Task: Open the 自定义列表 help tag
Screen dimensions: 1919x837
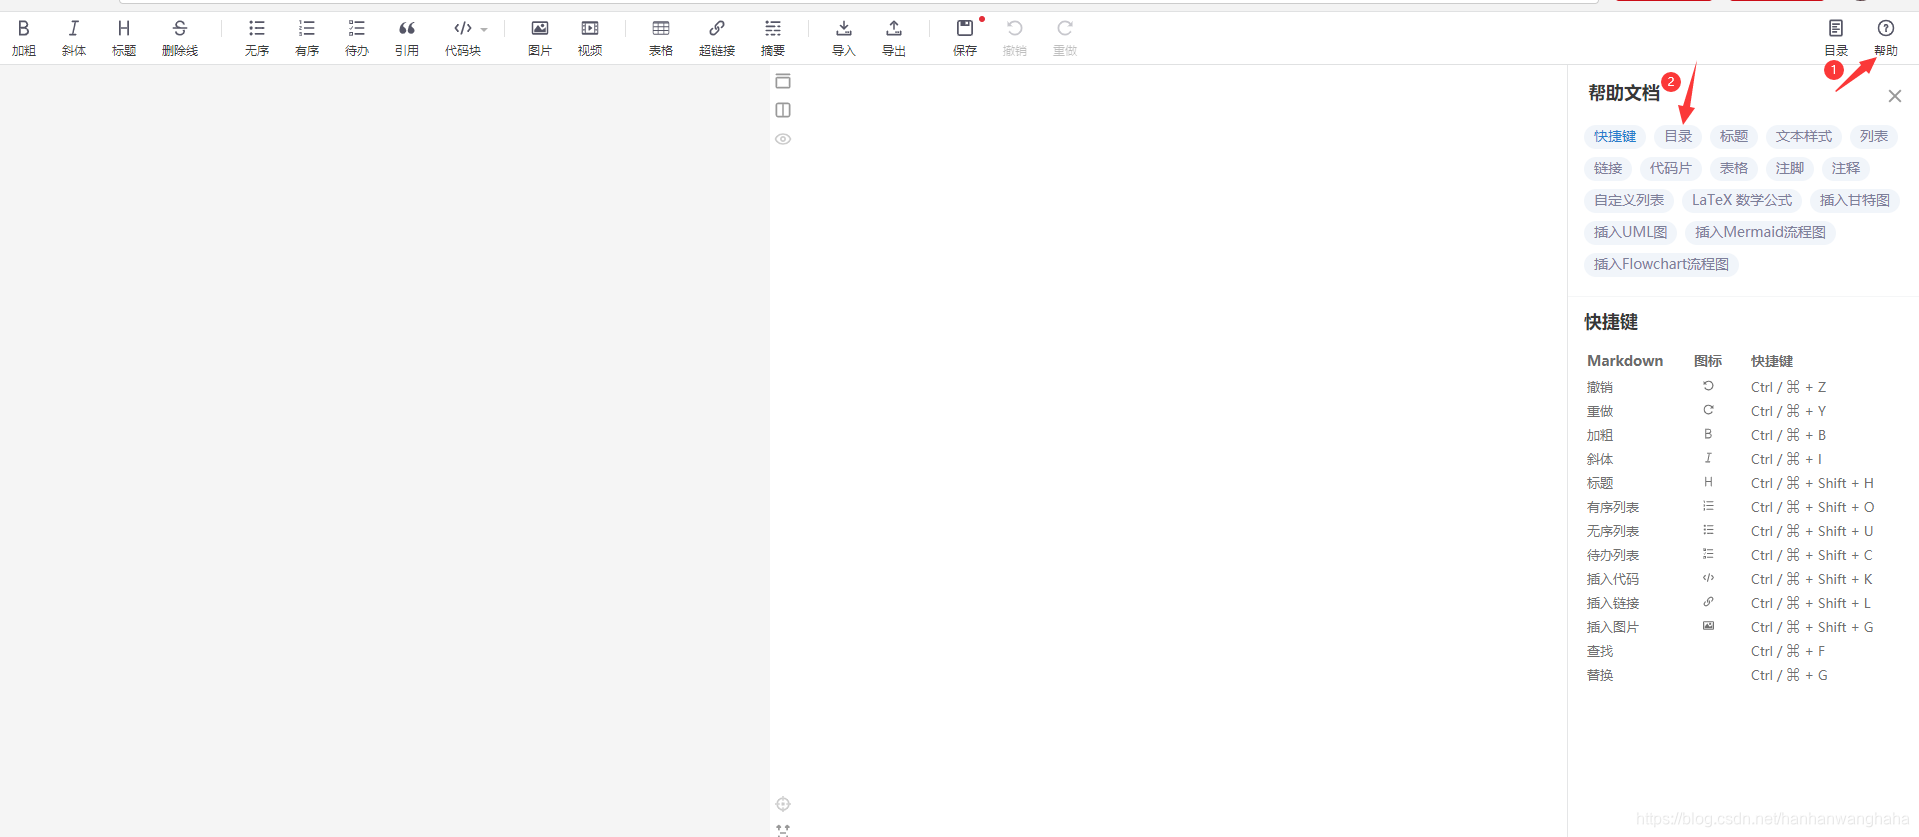Action: [1629, 200]
